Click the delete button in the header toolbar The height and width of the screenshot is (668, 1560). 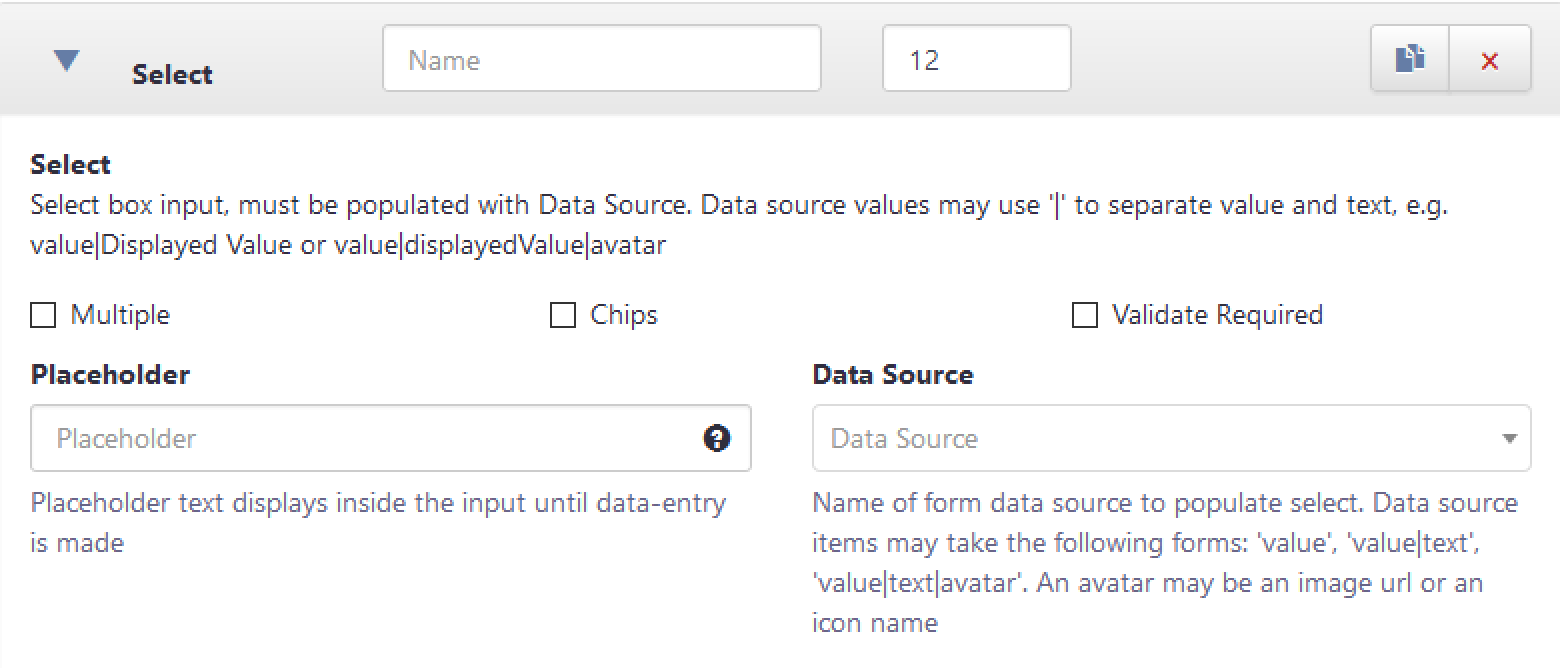tap(1490, 60)
